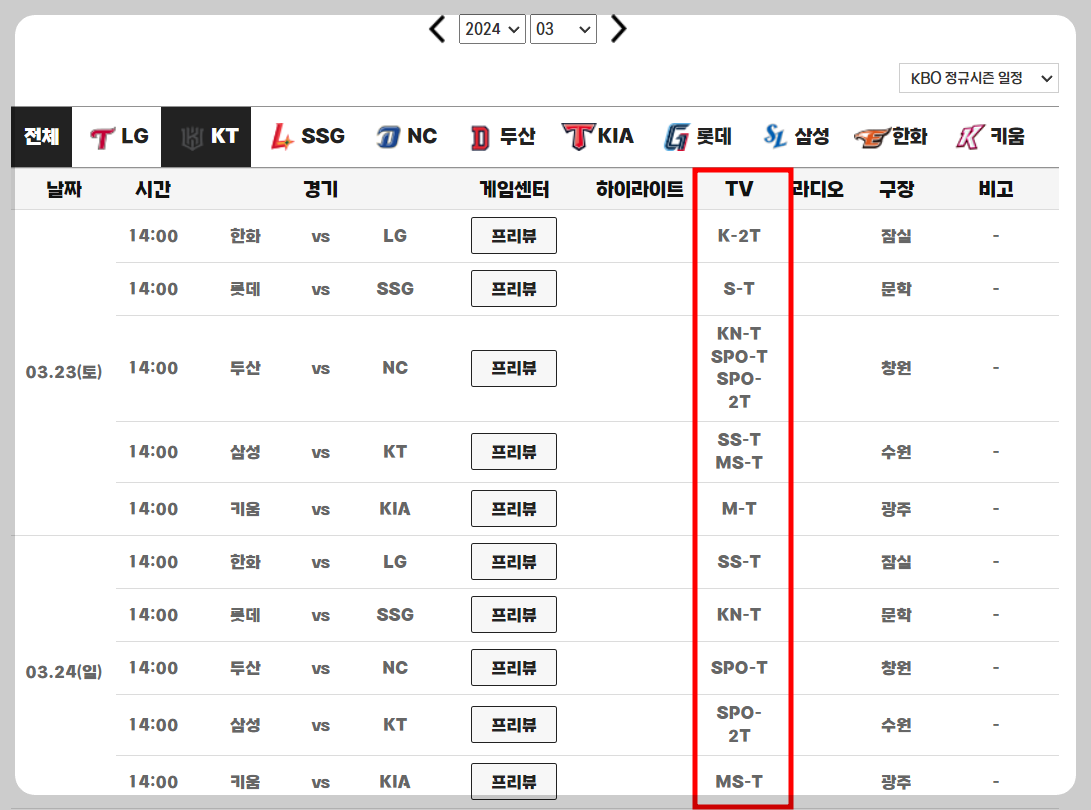Open 프리뷰 for 03.24 두산 vs NC

[513, 667]
